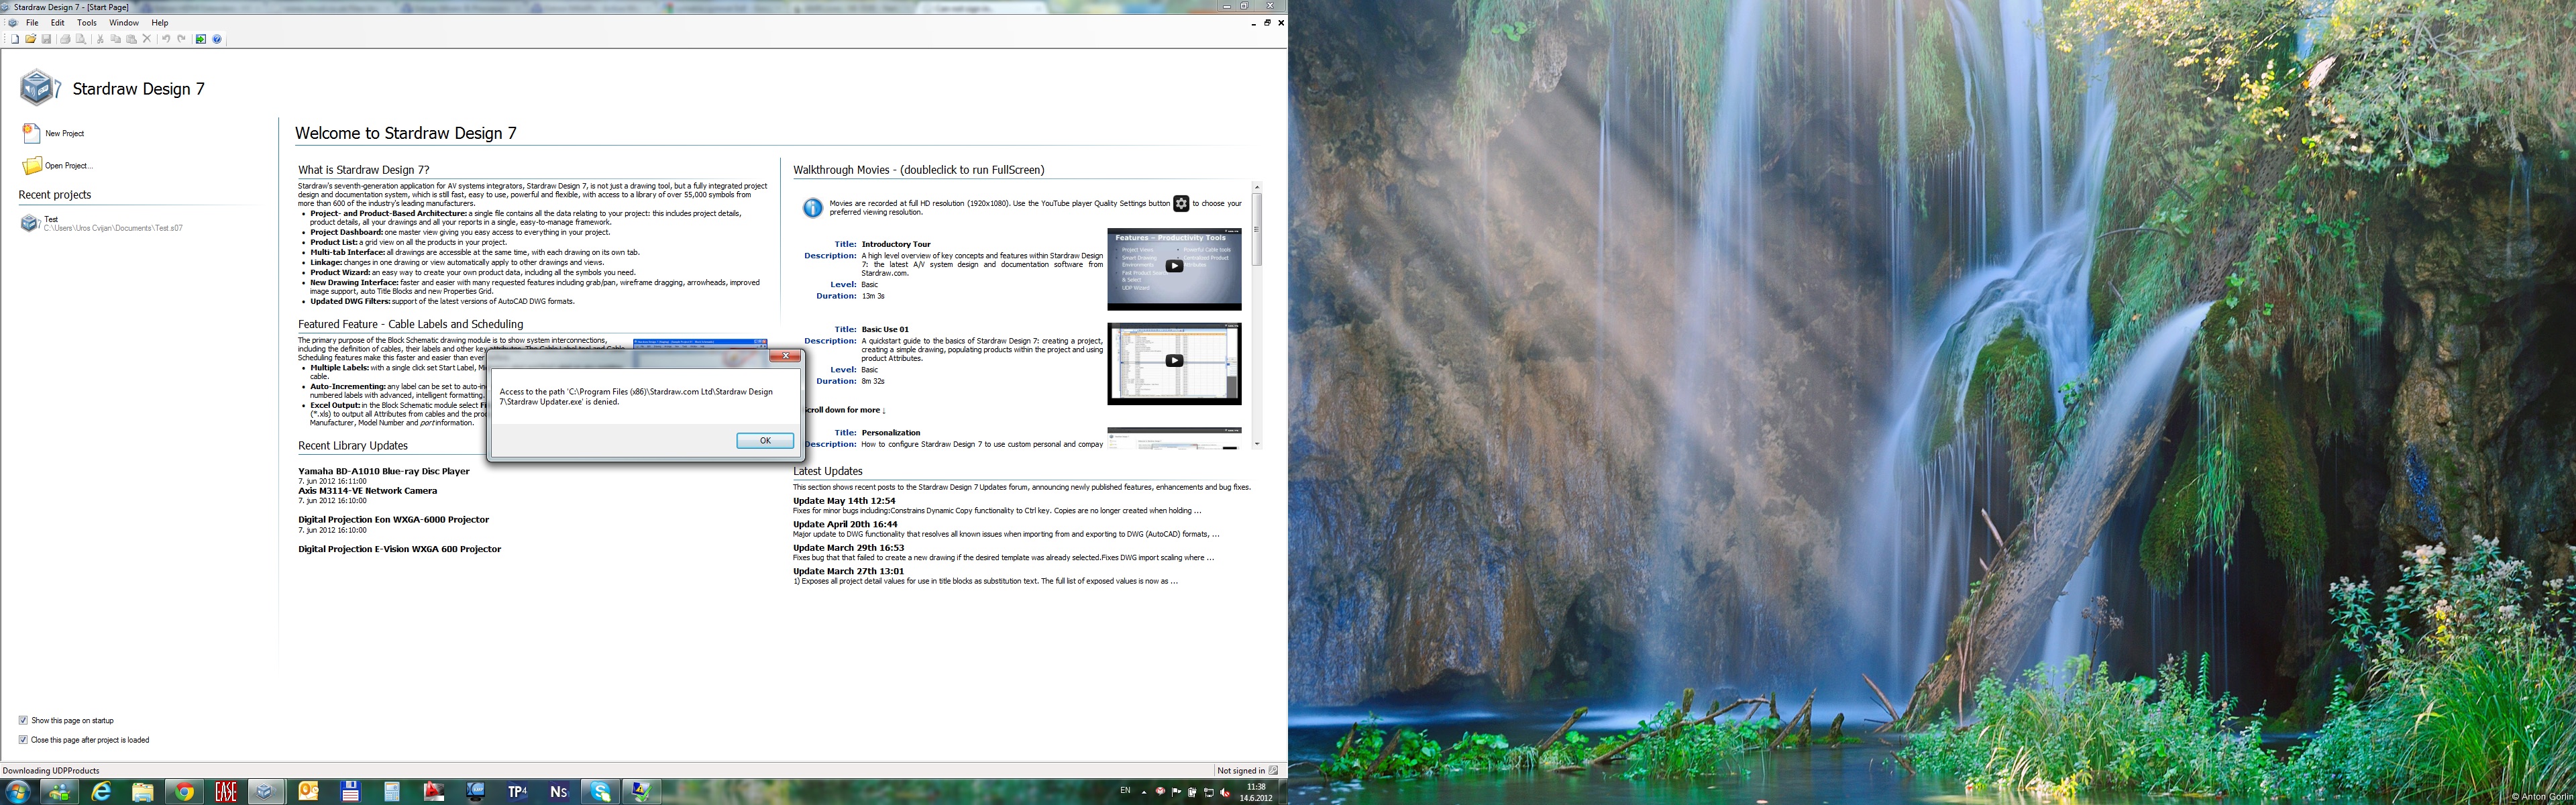Play the Introductory Tour video
The height and width of the screenshot is (805, 2576).
point(1174,266)
